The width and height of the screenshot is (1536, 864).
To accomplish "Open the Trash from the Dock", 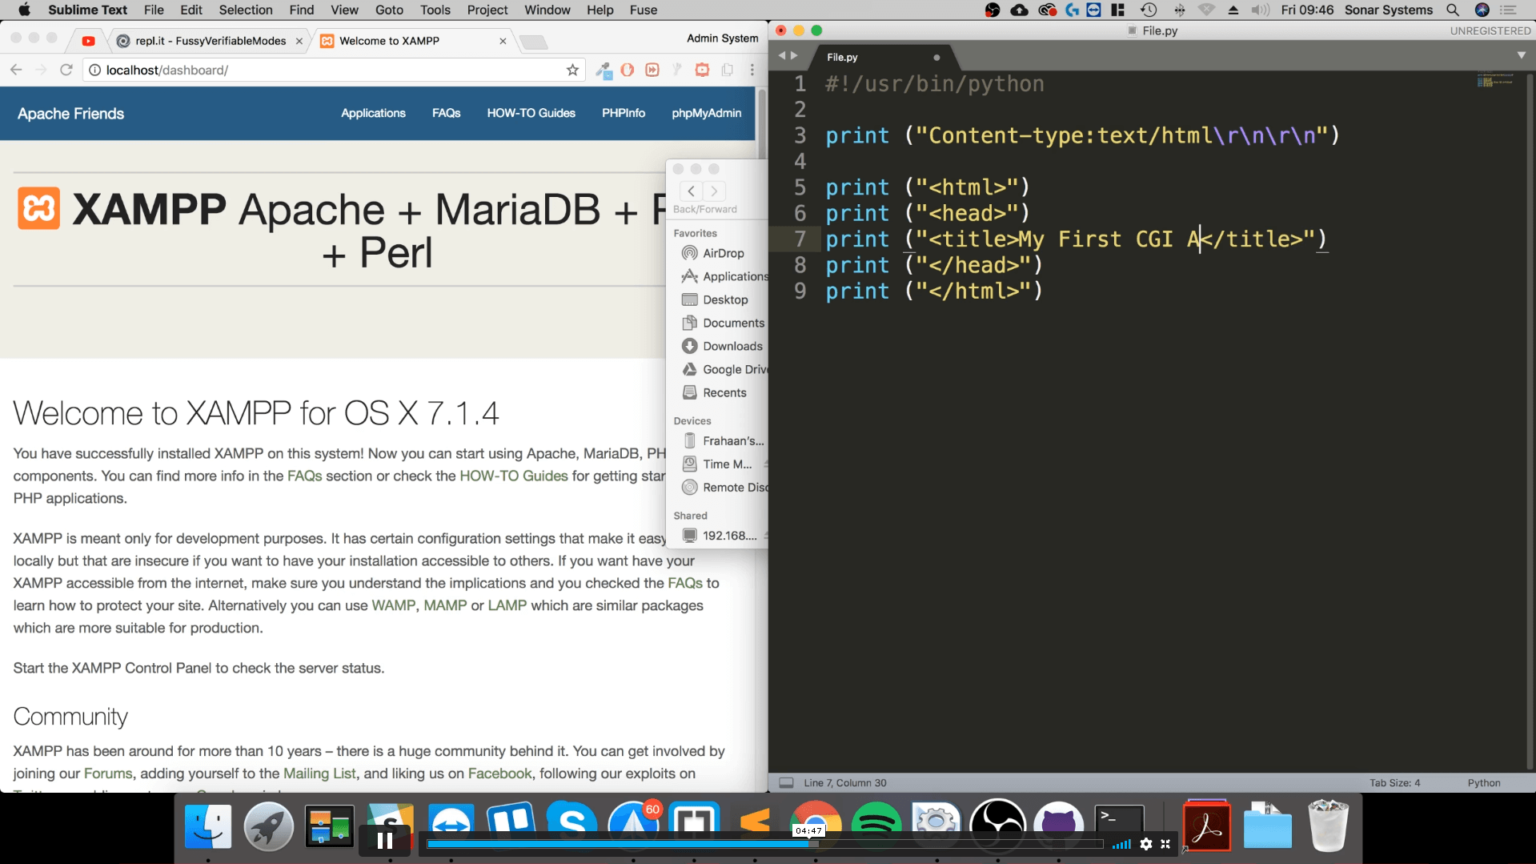I will (1328, 826).
